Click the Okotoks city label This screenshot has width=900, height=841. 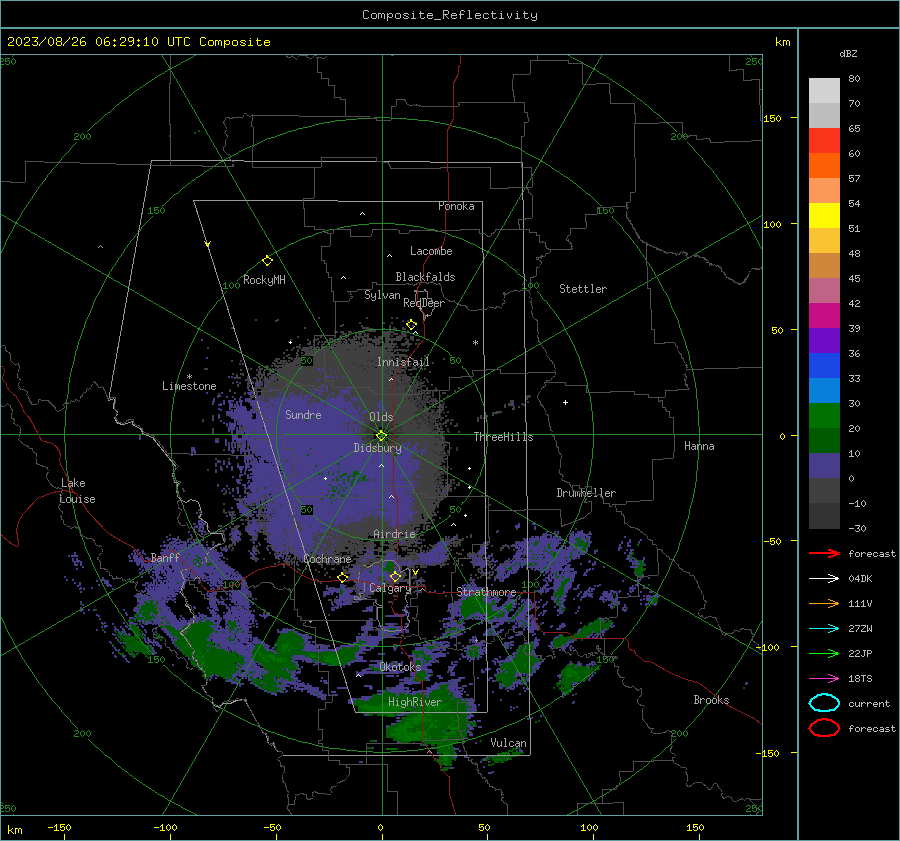tap(400, 667)
